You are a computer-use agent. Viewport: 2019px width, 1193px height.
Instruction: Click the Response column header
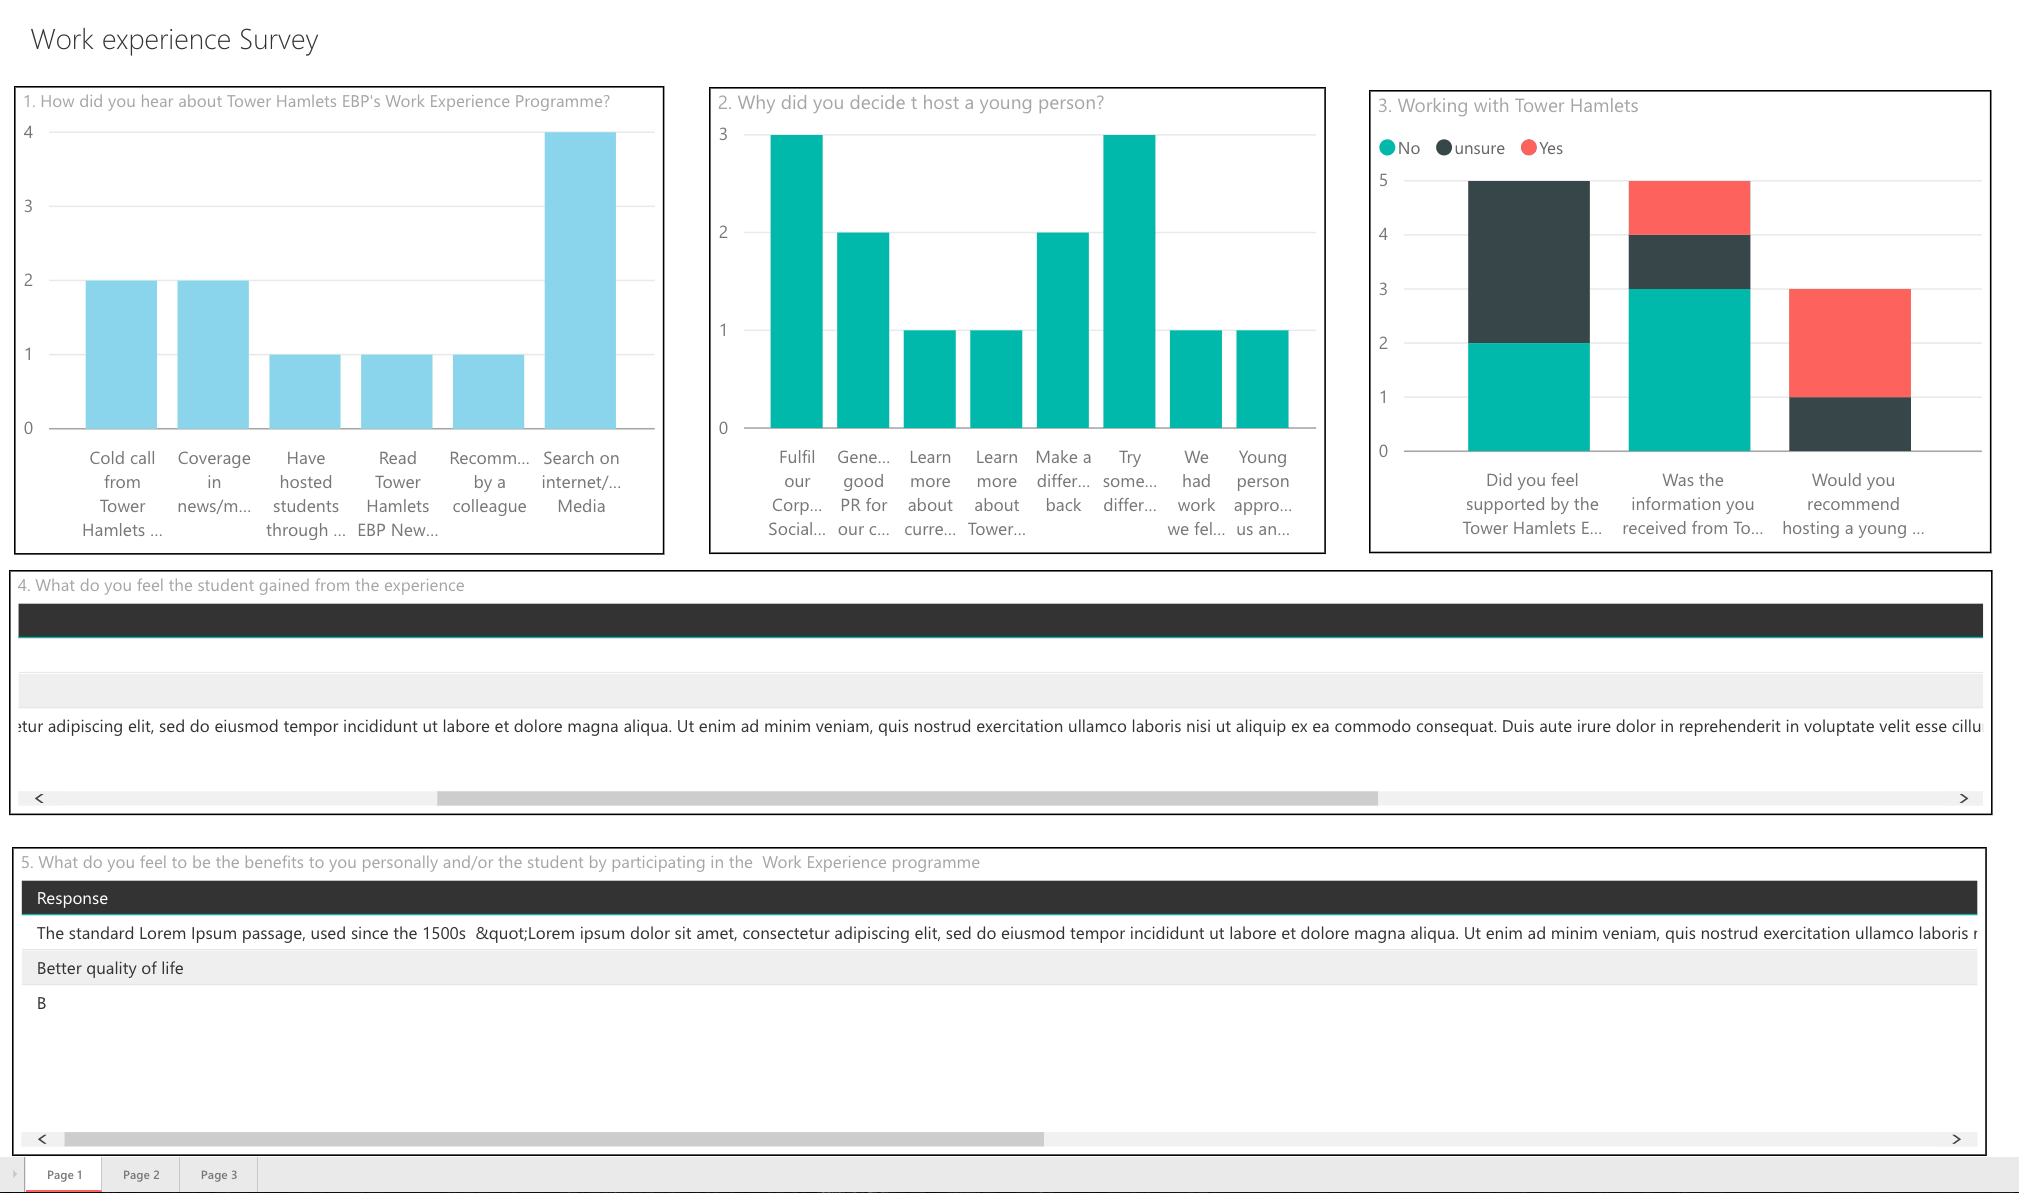(72, 898)
